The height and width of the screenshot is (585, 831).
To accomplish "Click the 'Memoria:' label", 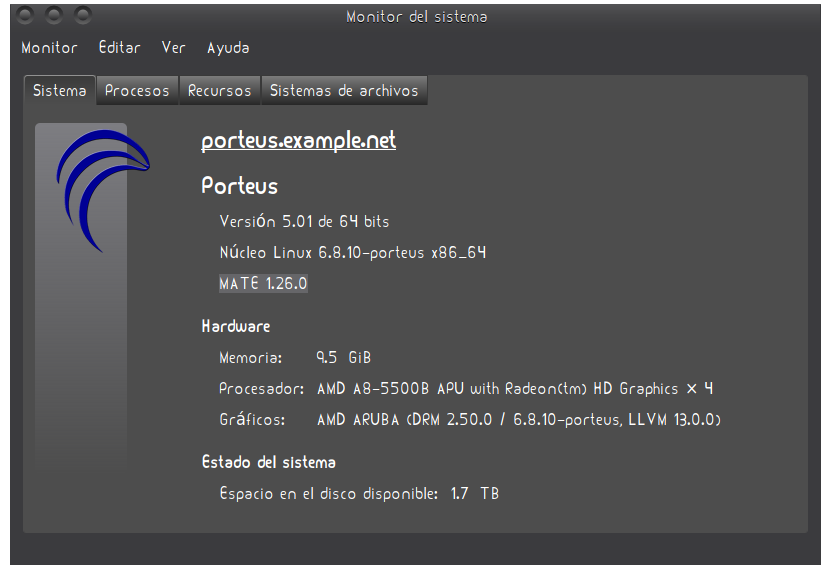I will (x=251, y=358).
